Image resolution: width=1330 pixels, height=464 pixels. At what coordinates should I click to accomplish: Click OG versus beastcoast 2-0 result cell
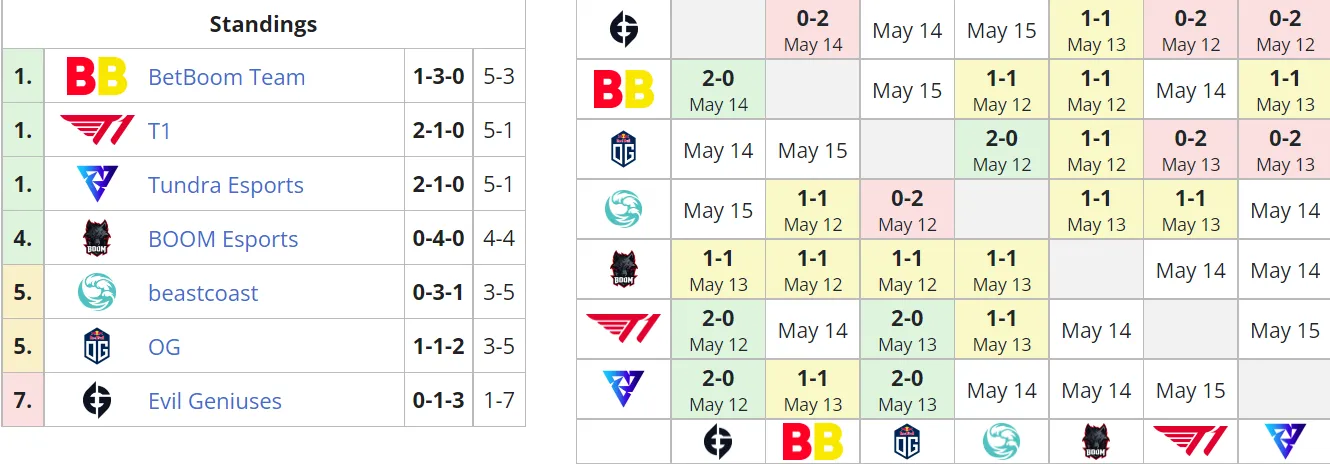tap(1001, 150)
